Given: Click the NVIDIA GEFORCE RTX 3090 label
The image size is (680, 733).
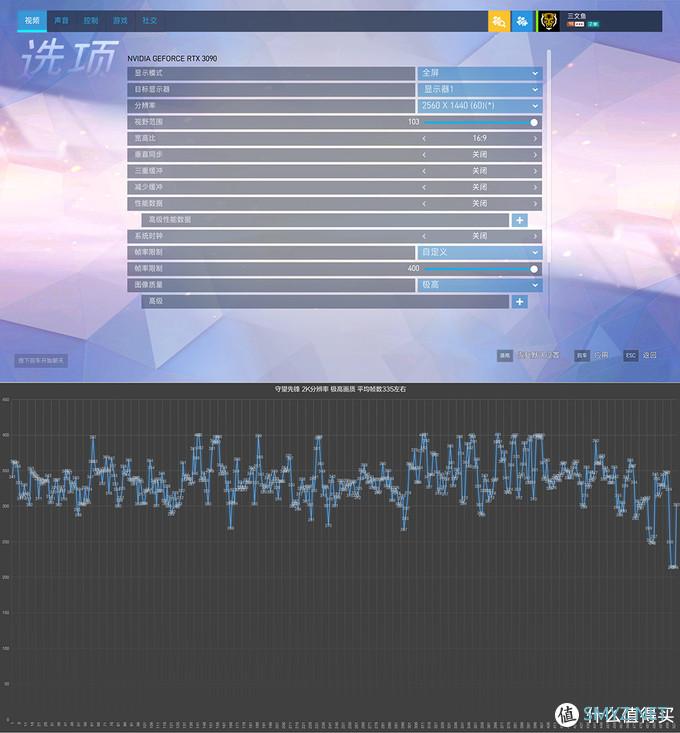Looking at the screenshot, I should click(x=172, y=58).
